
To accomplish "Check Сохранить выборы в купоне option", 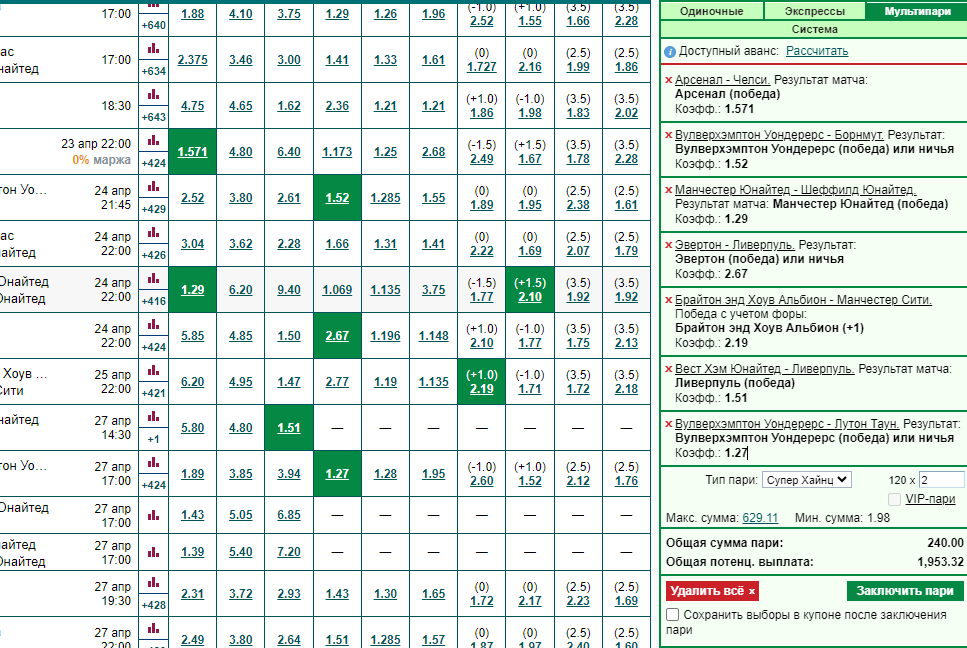I will click(673, 615).
